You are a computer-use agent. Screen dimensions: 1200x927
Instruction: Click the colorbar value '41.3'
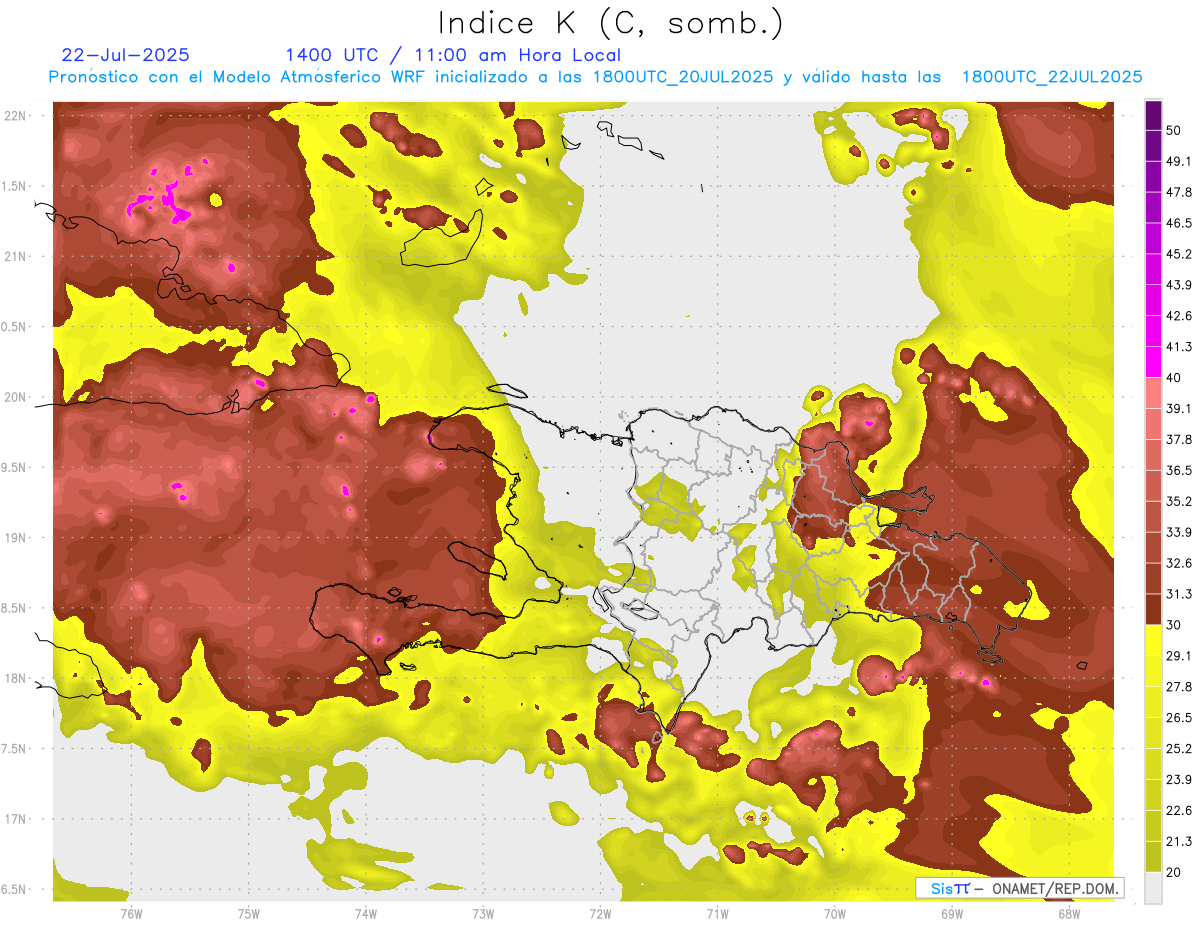pyautogui.click(x=1179, y=347)
